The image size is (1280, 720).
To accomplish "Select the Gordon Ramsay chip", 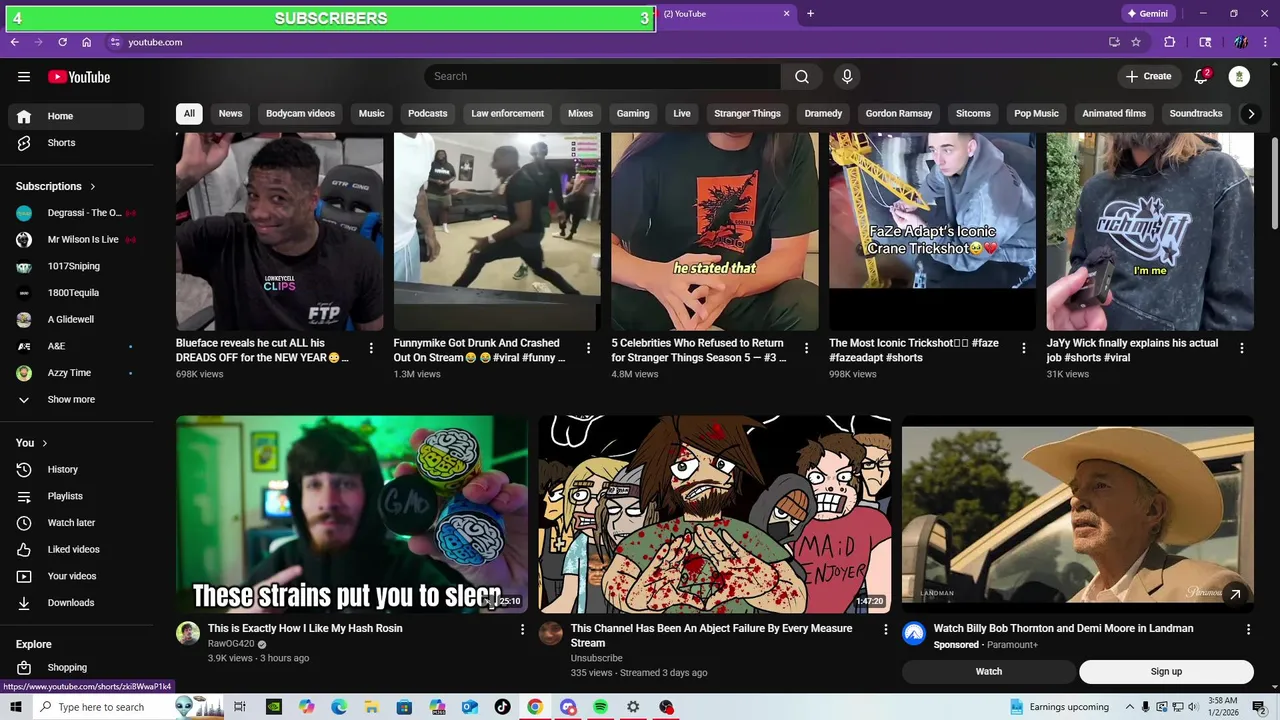I will 899,114.
